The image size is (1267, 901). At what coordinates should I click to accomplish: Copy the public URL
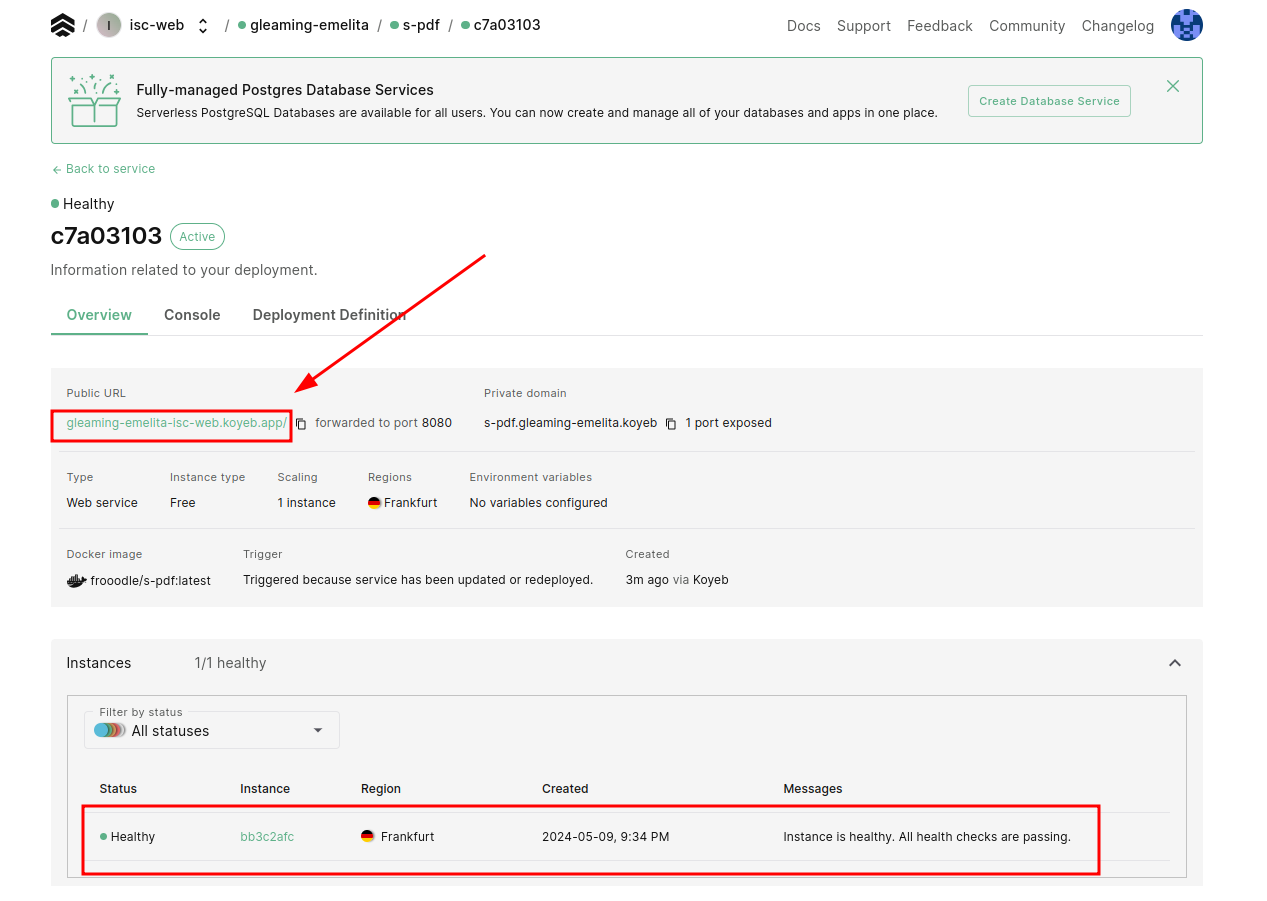coord(301,424)
